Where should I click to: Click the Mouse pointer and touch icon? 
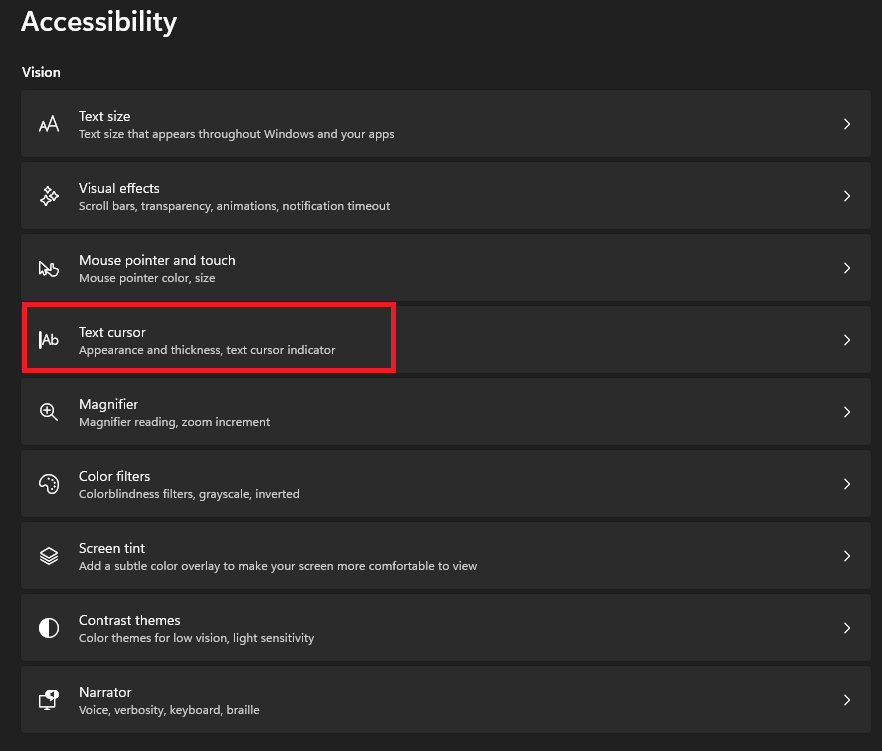tap(49, 268)
